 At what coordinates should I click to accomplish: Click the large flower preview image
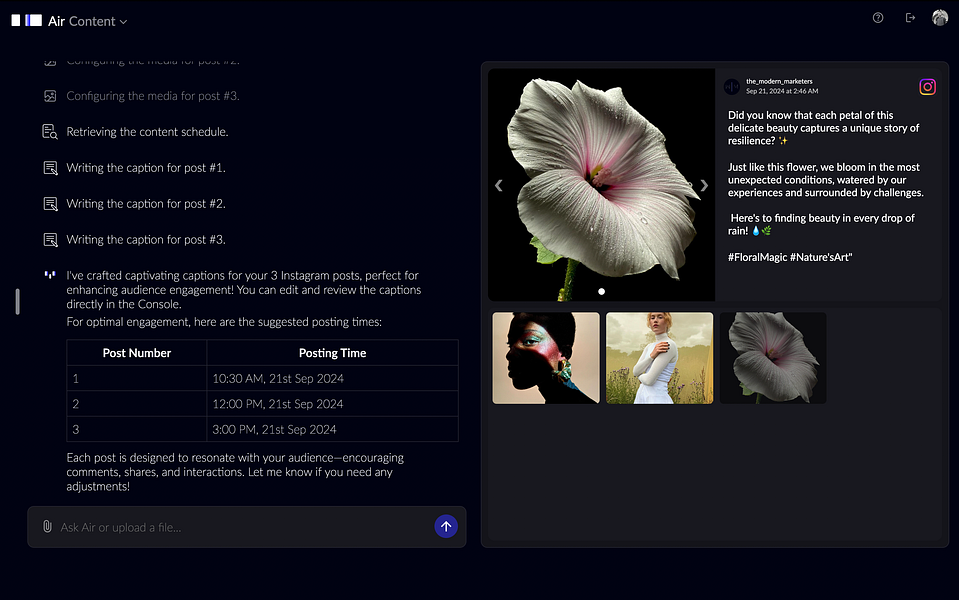tap(601, 185)
